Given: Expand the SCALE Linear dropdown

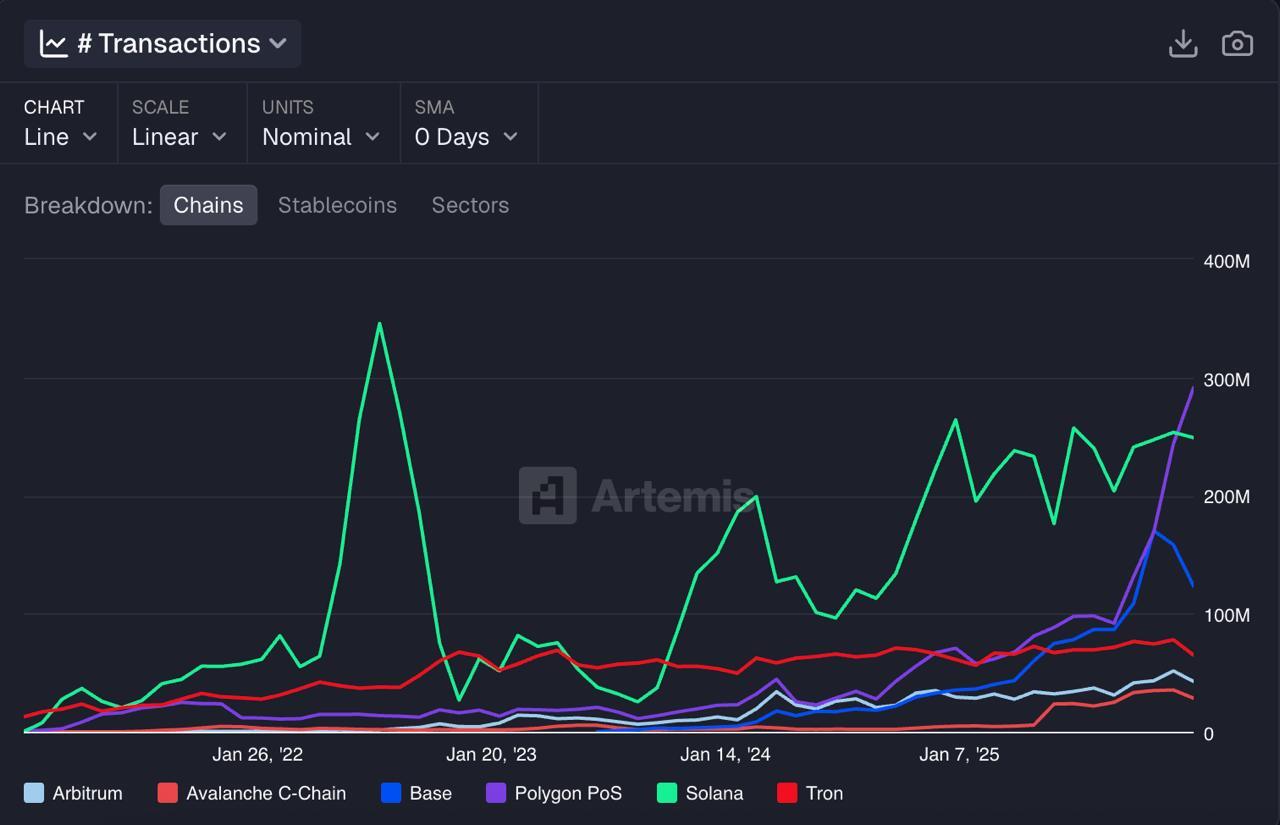Looking at the screenshot, I should click(179, 137).
